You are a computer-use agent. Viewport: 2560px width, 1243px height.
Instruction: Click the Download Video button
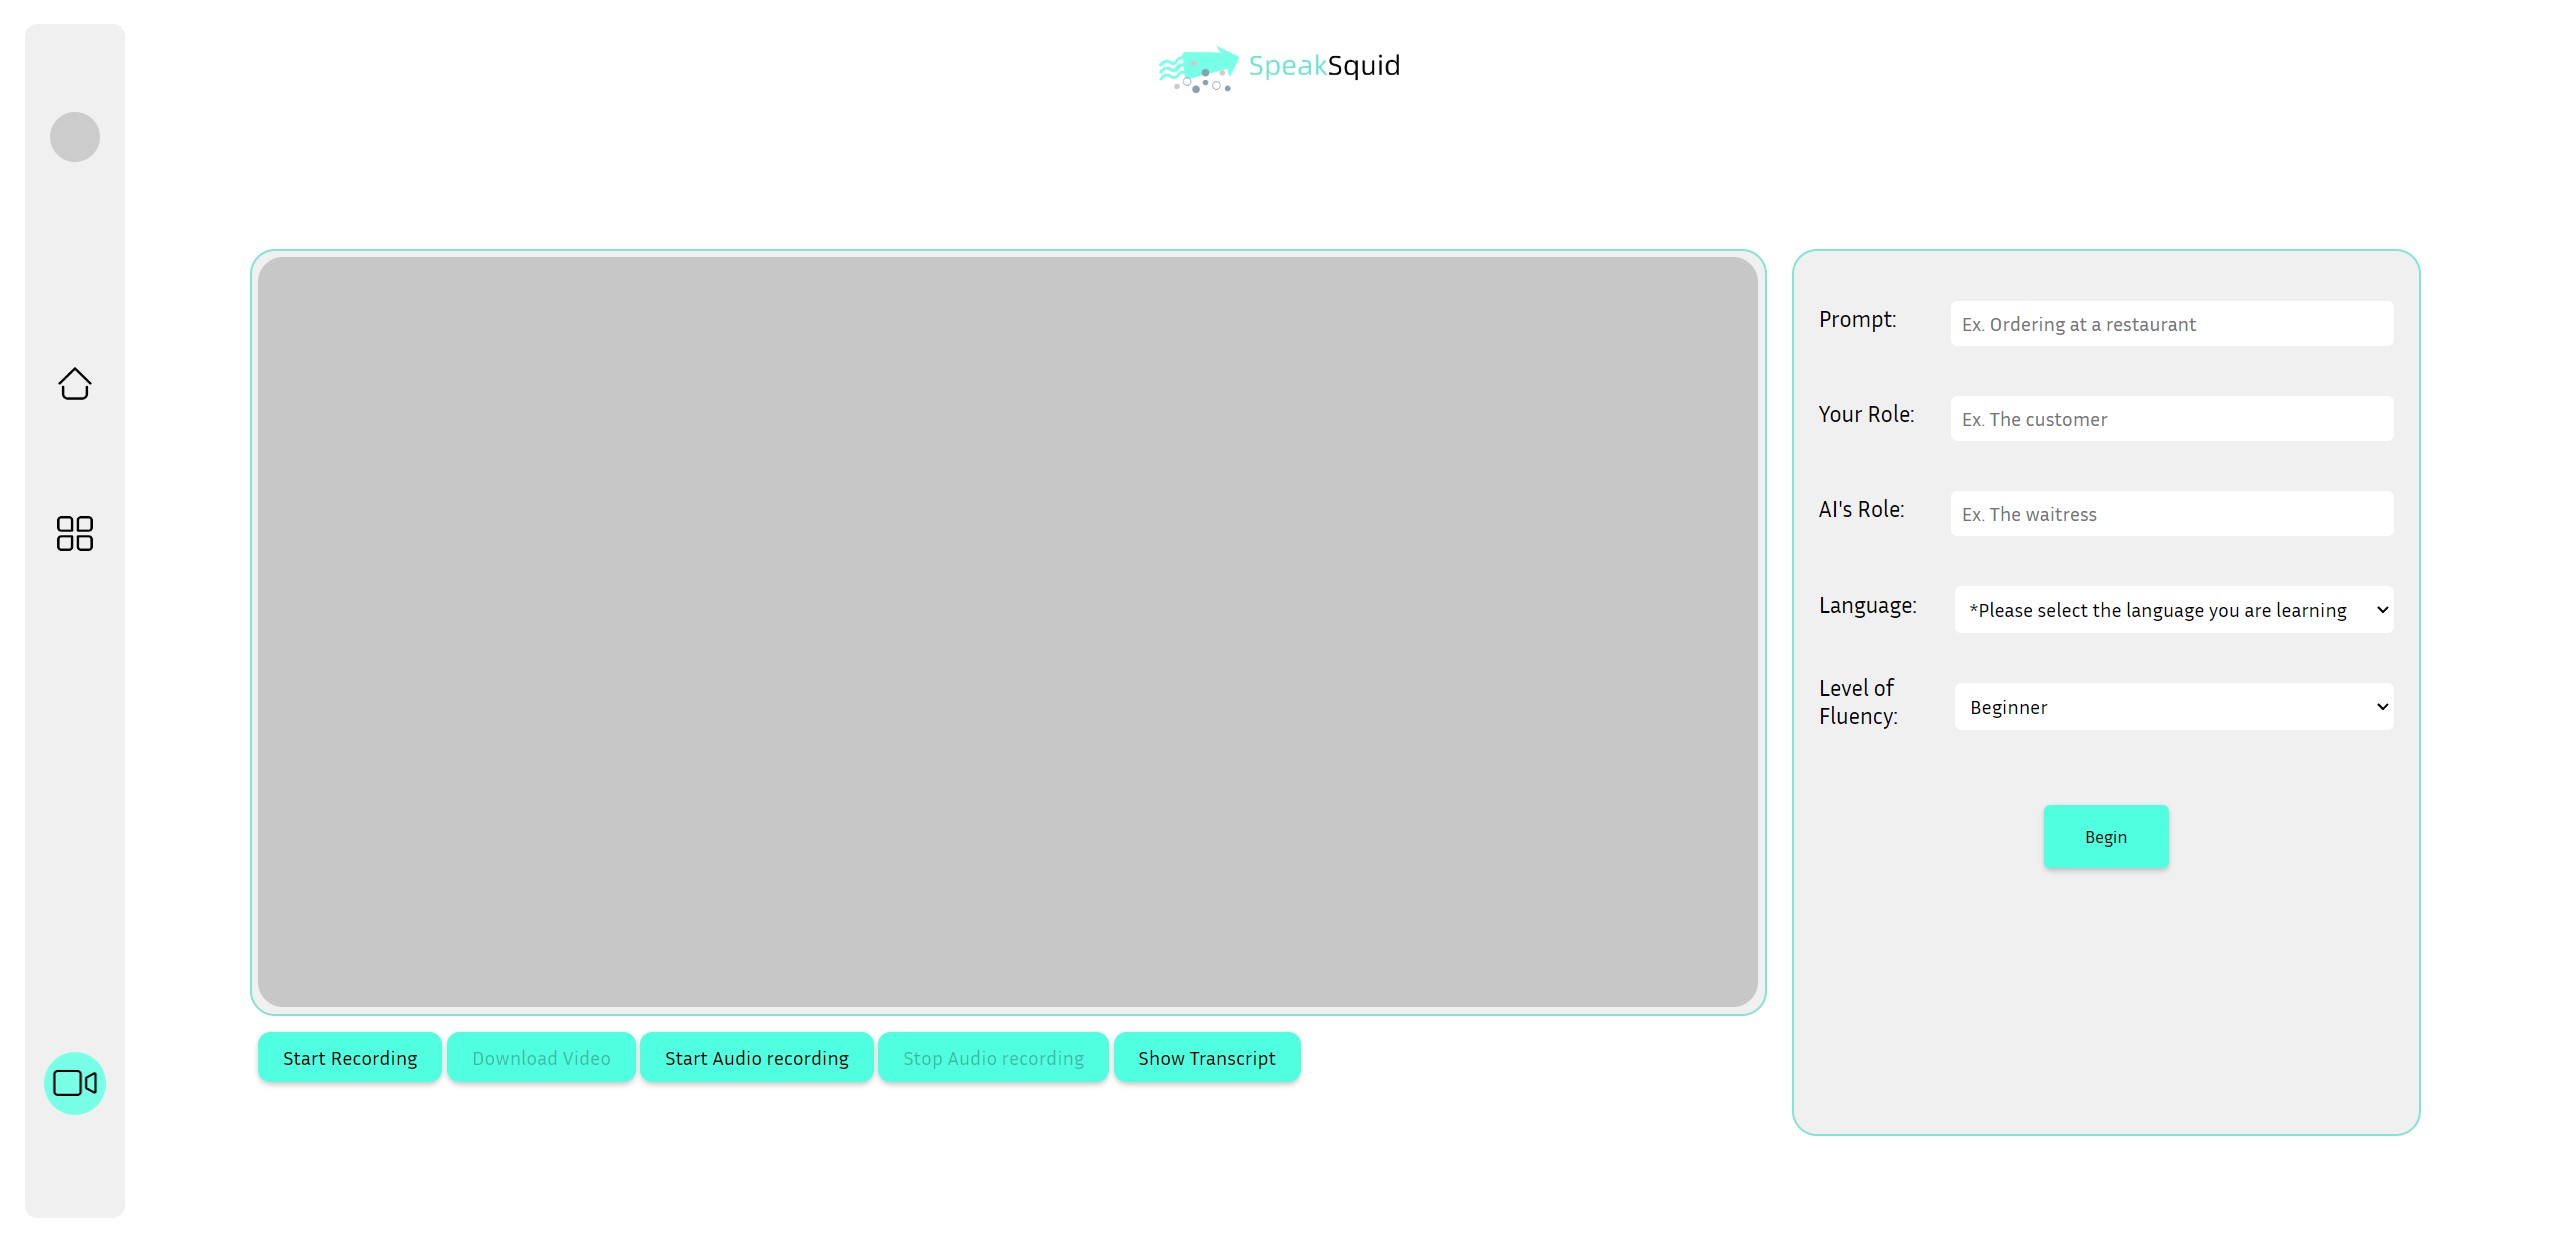tap(541, 1058)
